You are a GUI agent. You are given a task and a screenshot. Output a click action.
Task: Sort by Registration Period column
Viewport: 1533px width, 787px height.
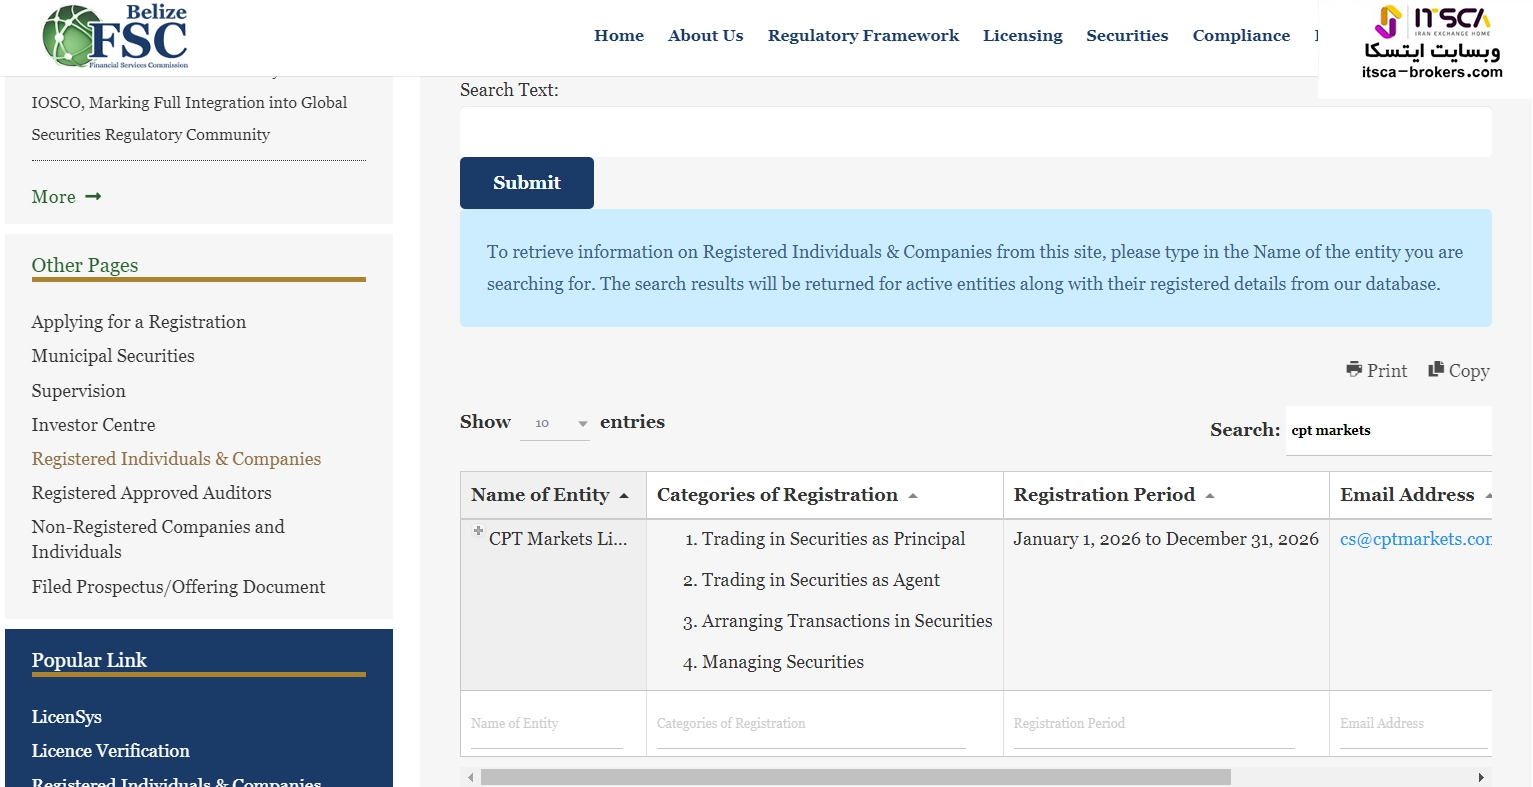(x=1113, y=495)
